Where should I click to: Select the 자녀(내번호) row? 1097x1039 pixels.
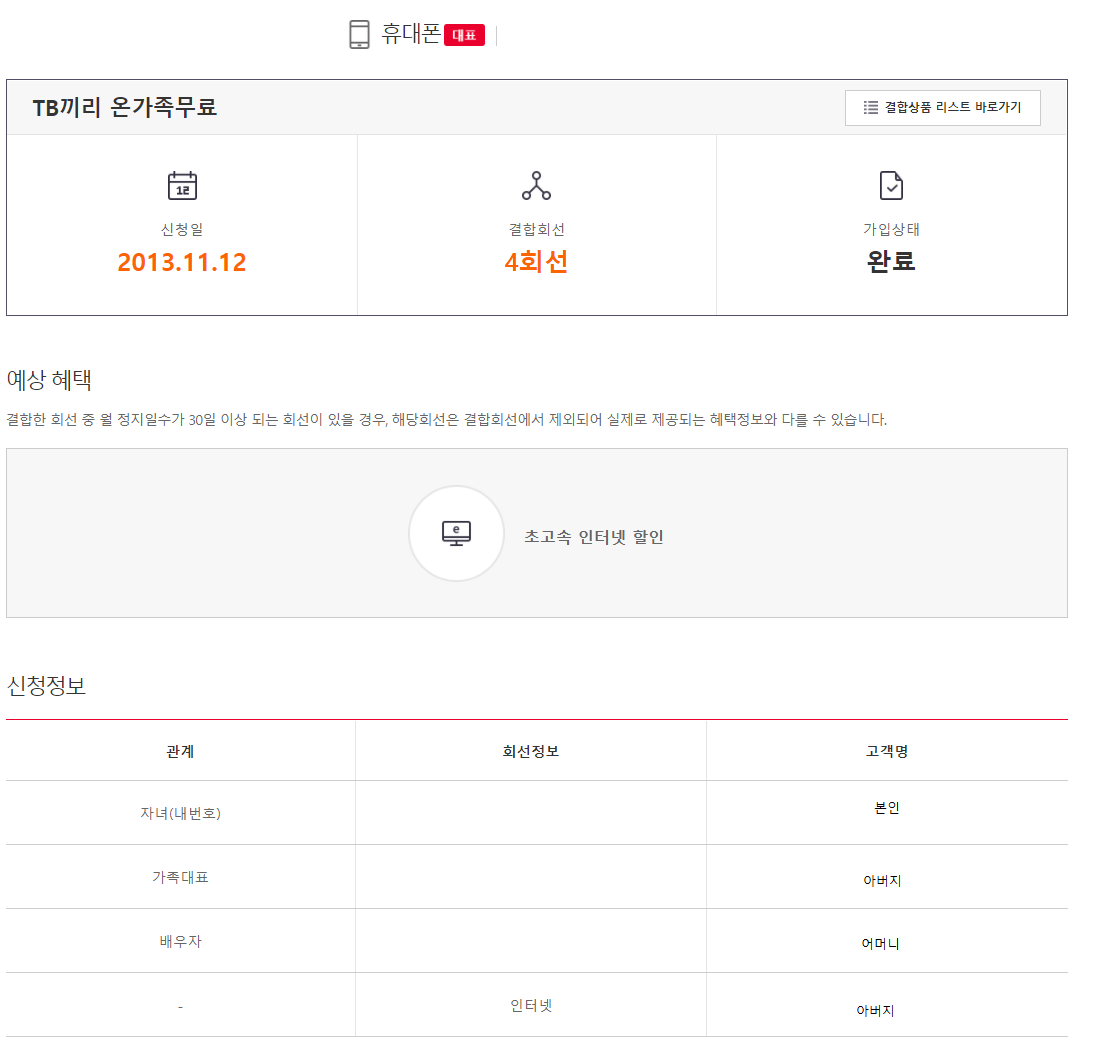click(180, 813)
